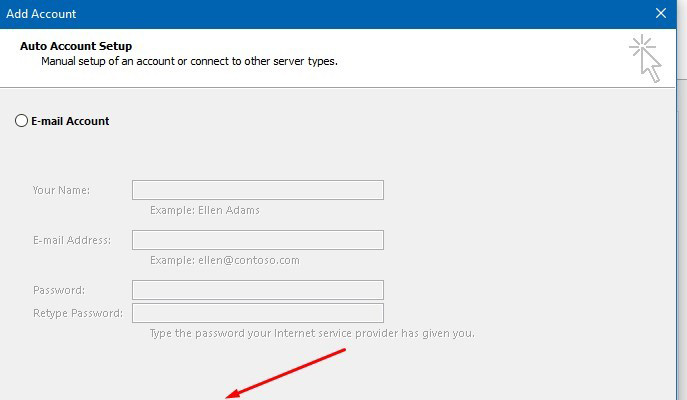Click the Password label
Viewport: 687px width, 400px height.
click(x=58, y=290)
